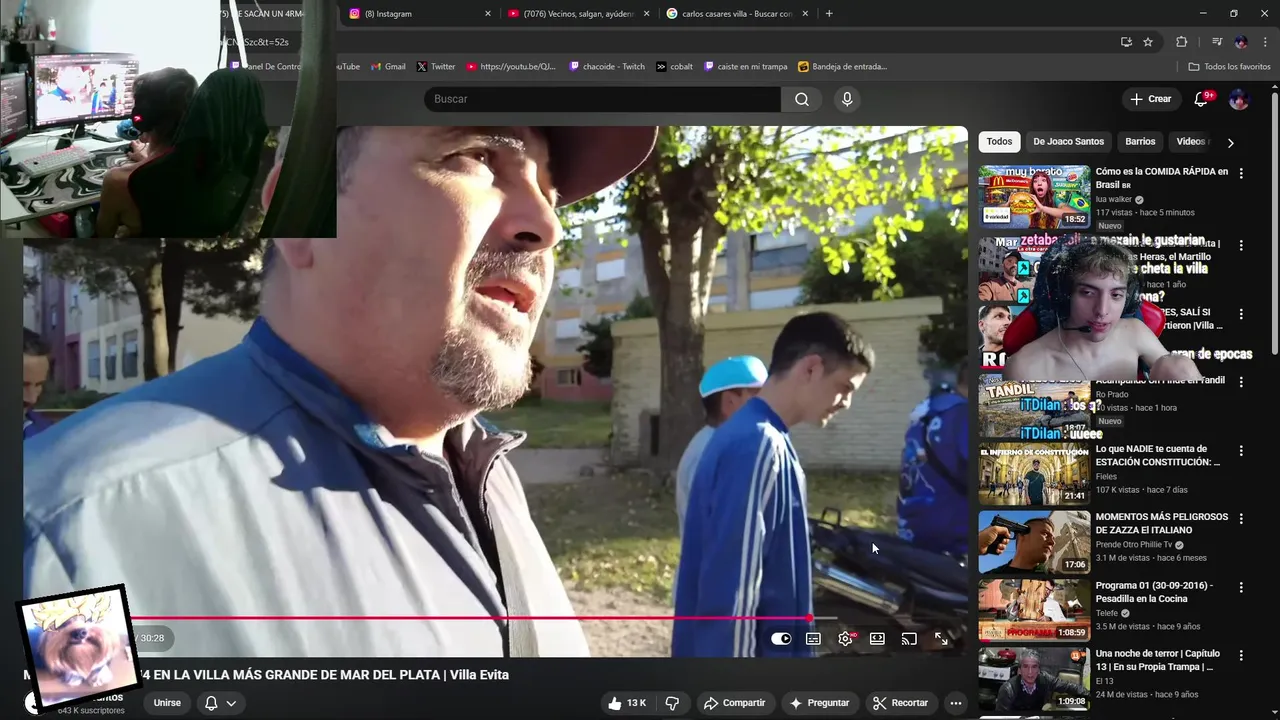Open the Telefe channel link

1108,613
